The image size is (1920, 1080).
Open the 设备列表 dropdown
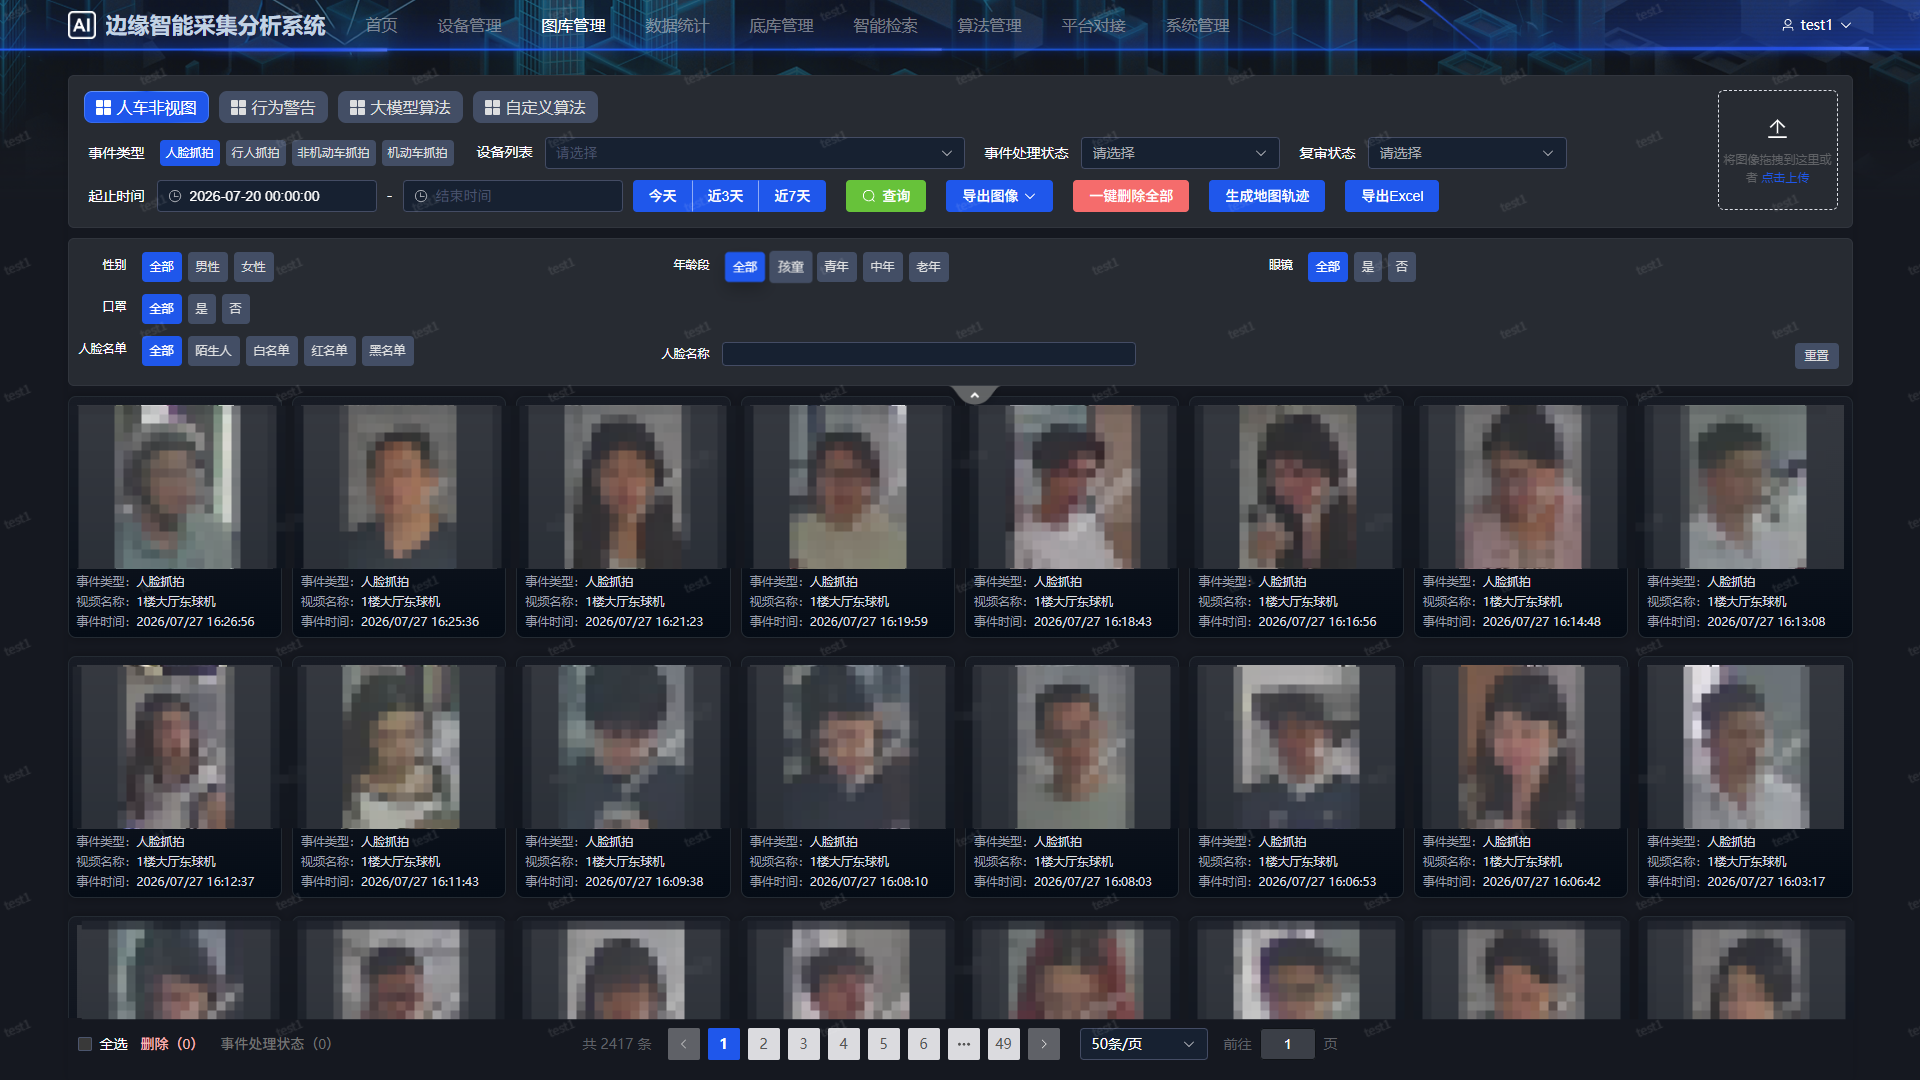click(754, 153)
